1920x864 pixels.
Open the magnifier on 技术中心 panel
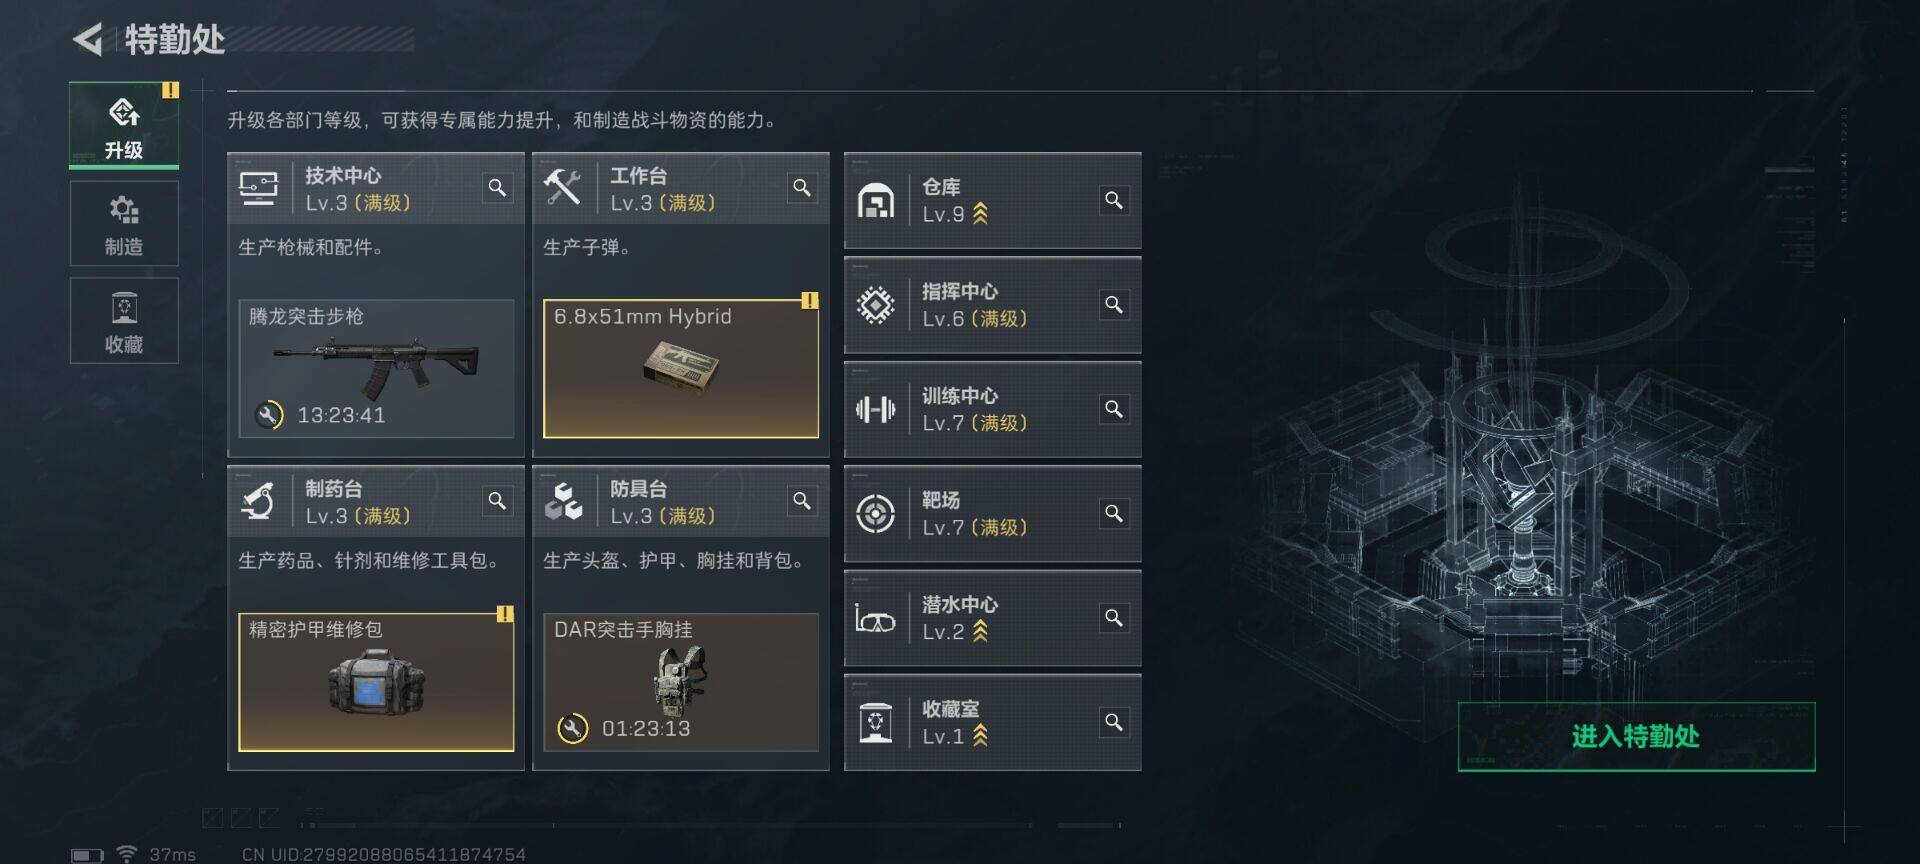pos(497,188)
